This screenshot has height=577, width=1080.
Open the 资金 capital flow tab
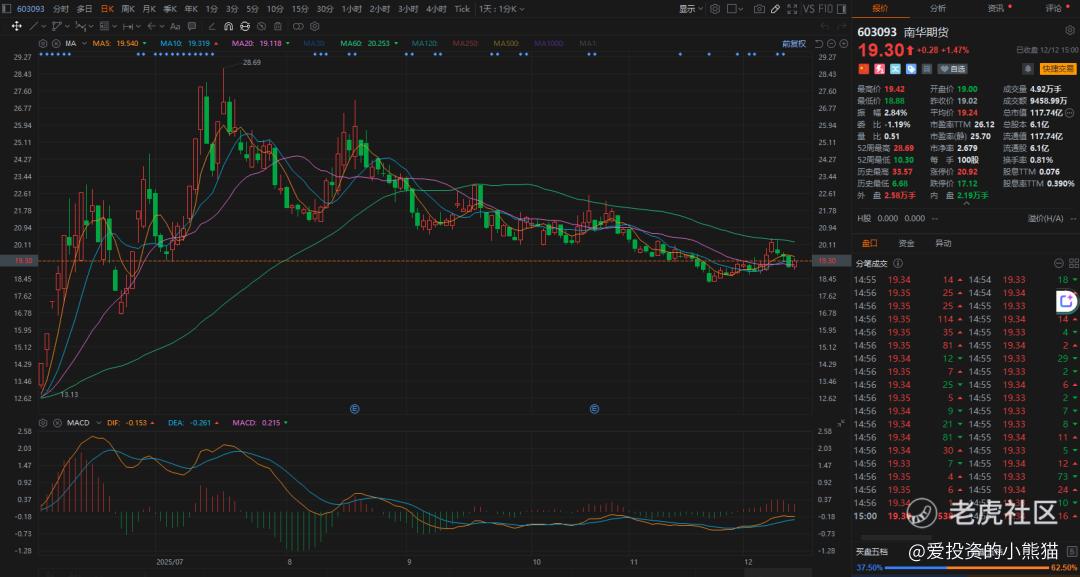tap(906, 243)
